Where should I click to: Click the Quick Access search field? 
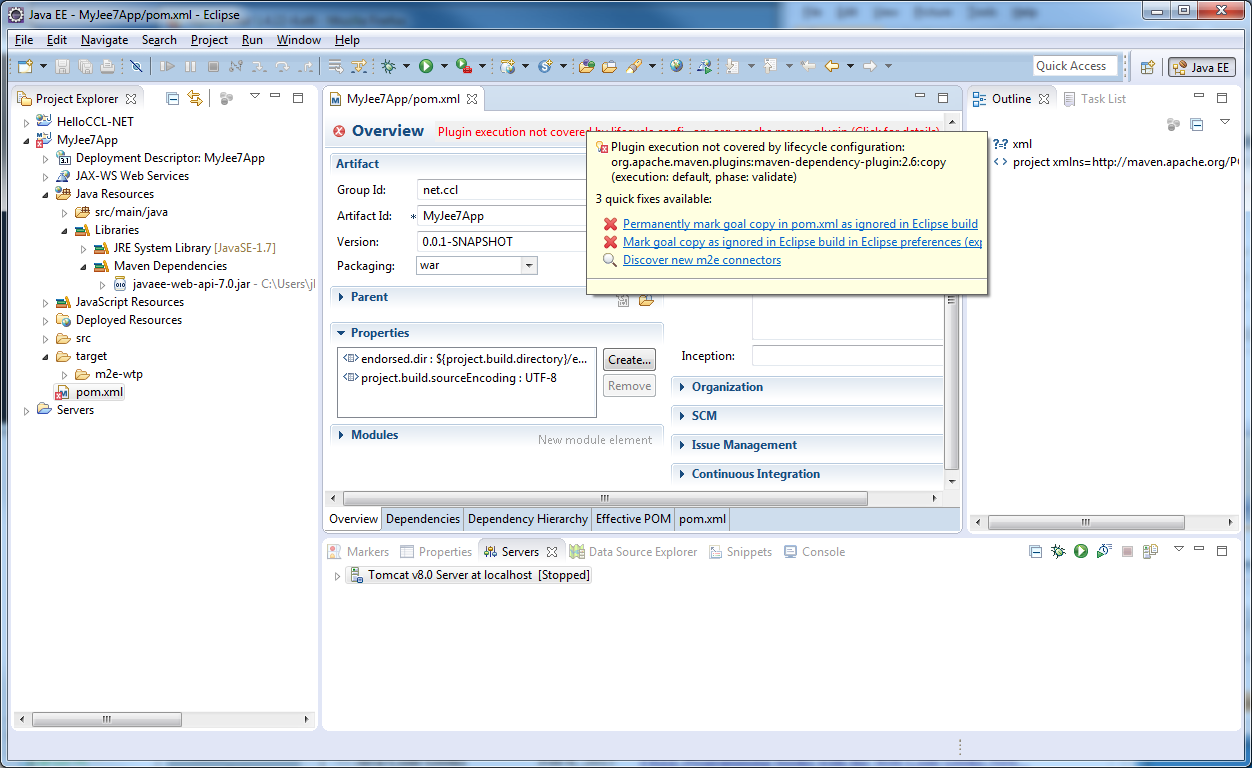click(x=1074, y=66)
